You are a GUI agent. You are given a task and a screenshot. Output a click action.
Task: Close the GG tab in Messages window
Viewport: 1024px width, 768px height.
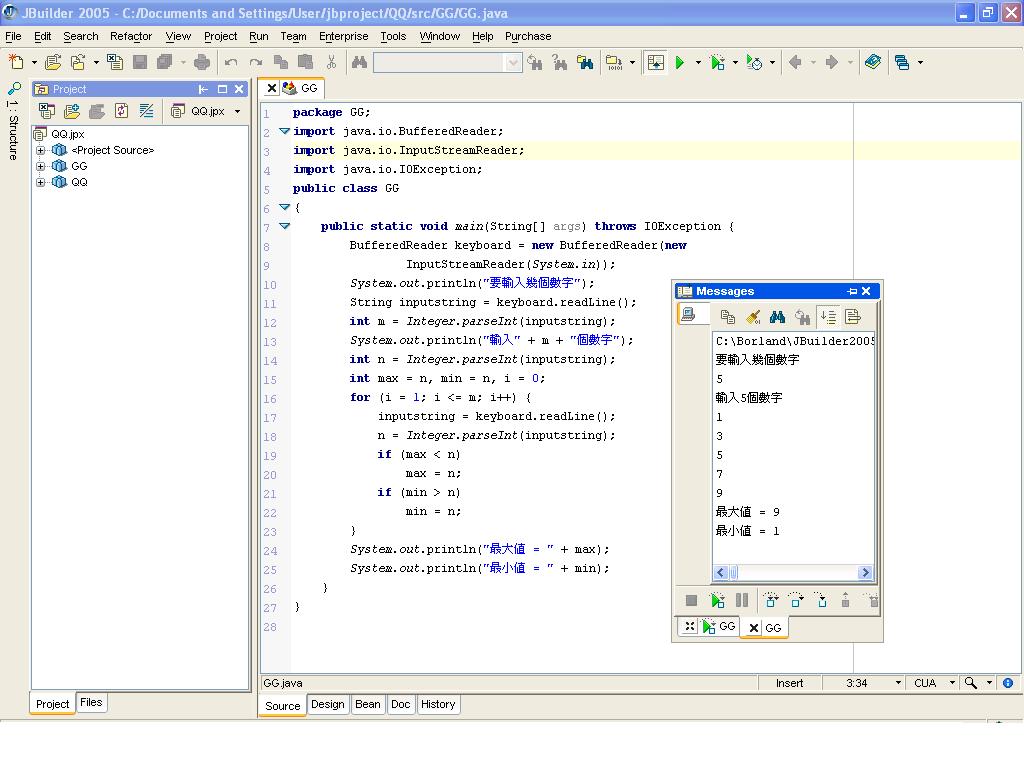pyautogui.click(x=754, y=628)
